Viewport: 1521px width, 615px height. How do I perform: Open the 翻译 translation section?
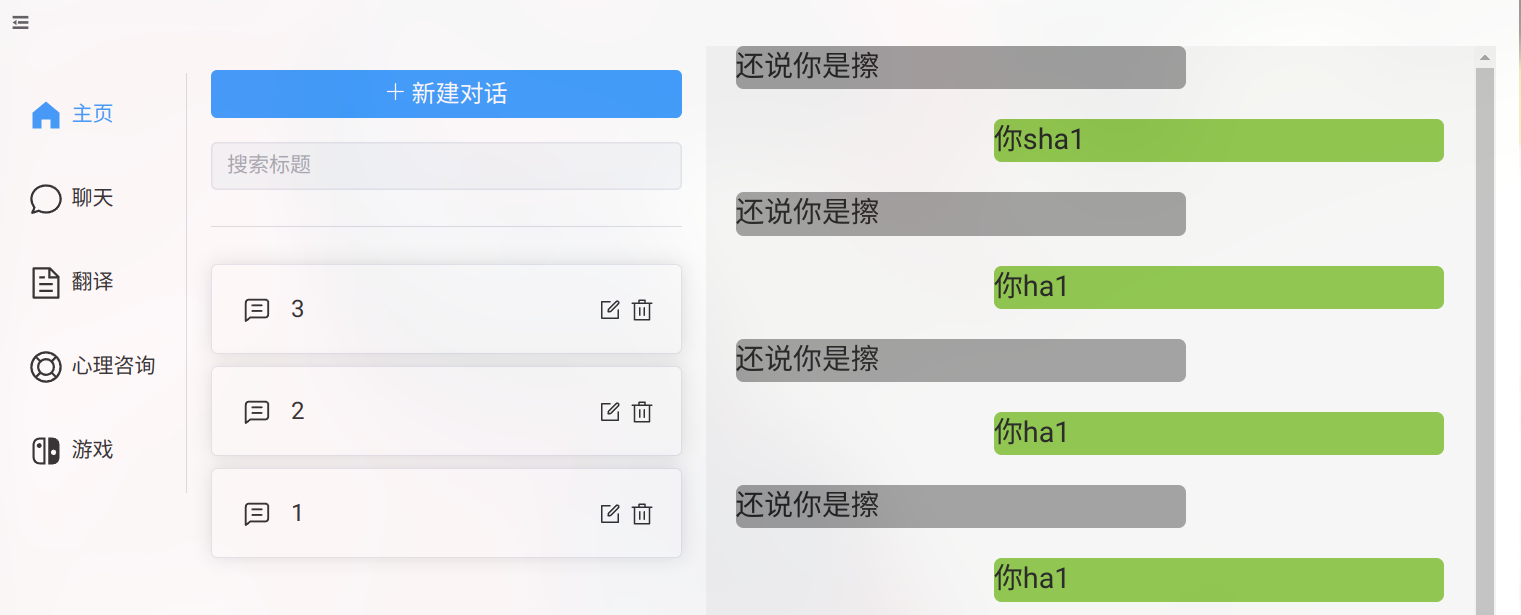click(92, 282)
